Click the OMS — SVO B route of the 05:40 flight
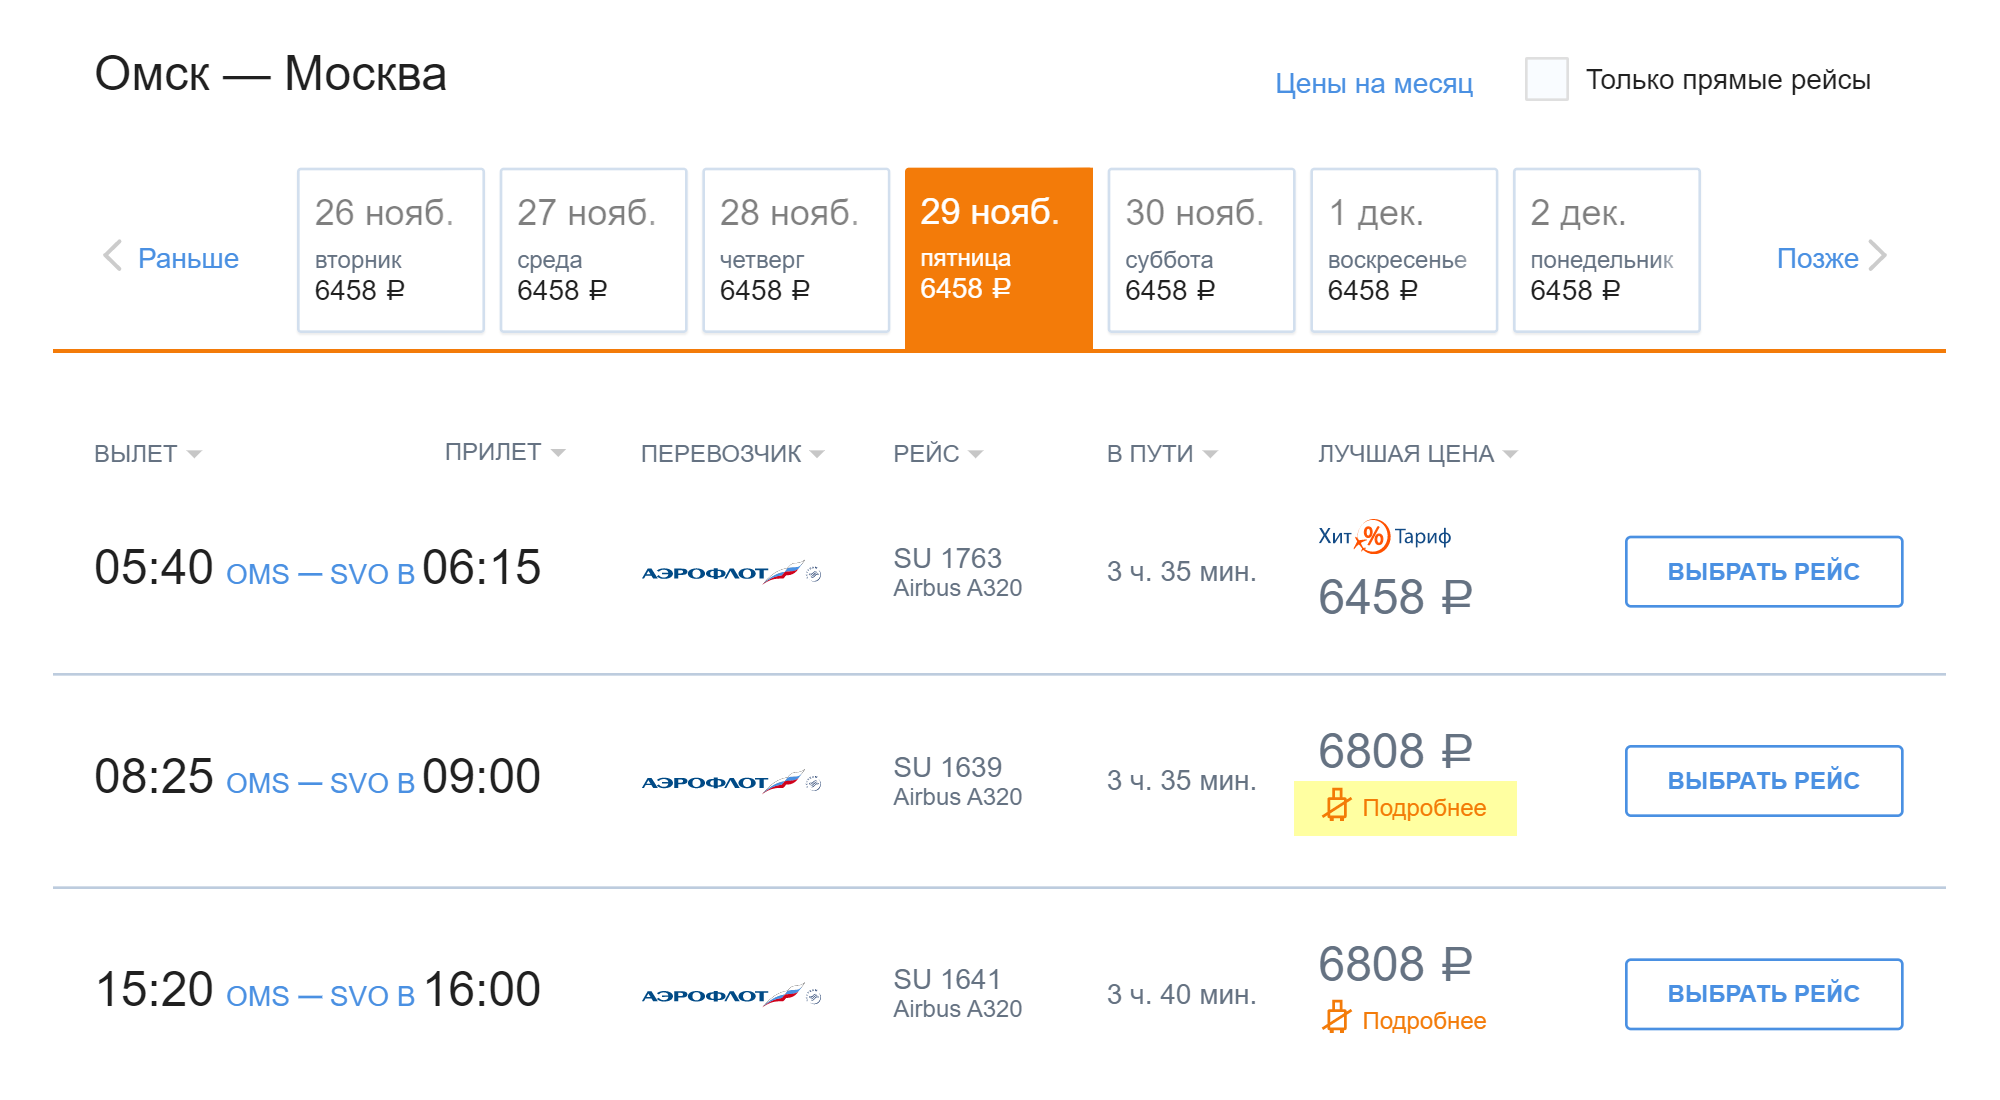 coord(320,574)
